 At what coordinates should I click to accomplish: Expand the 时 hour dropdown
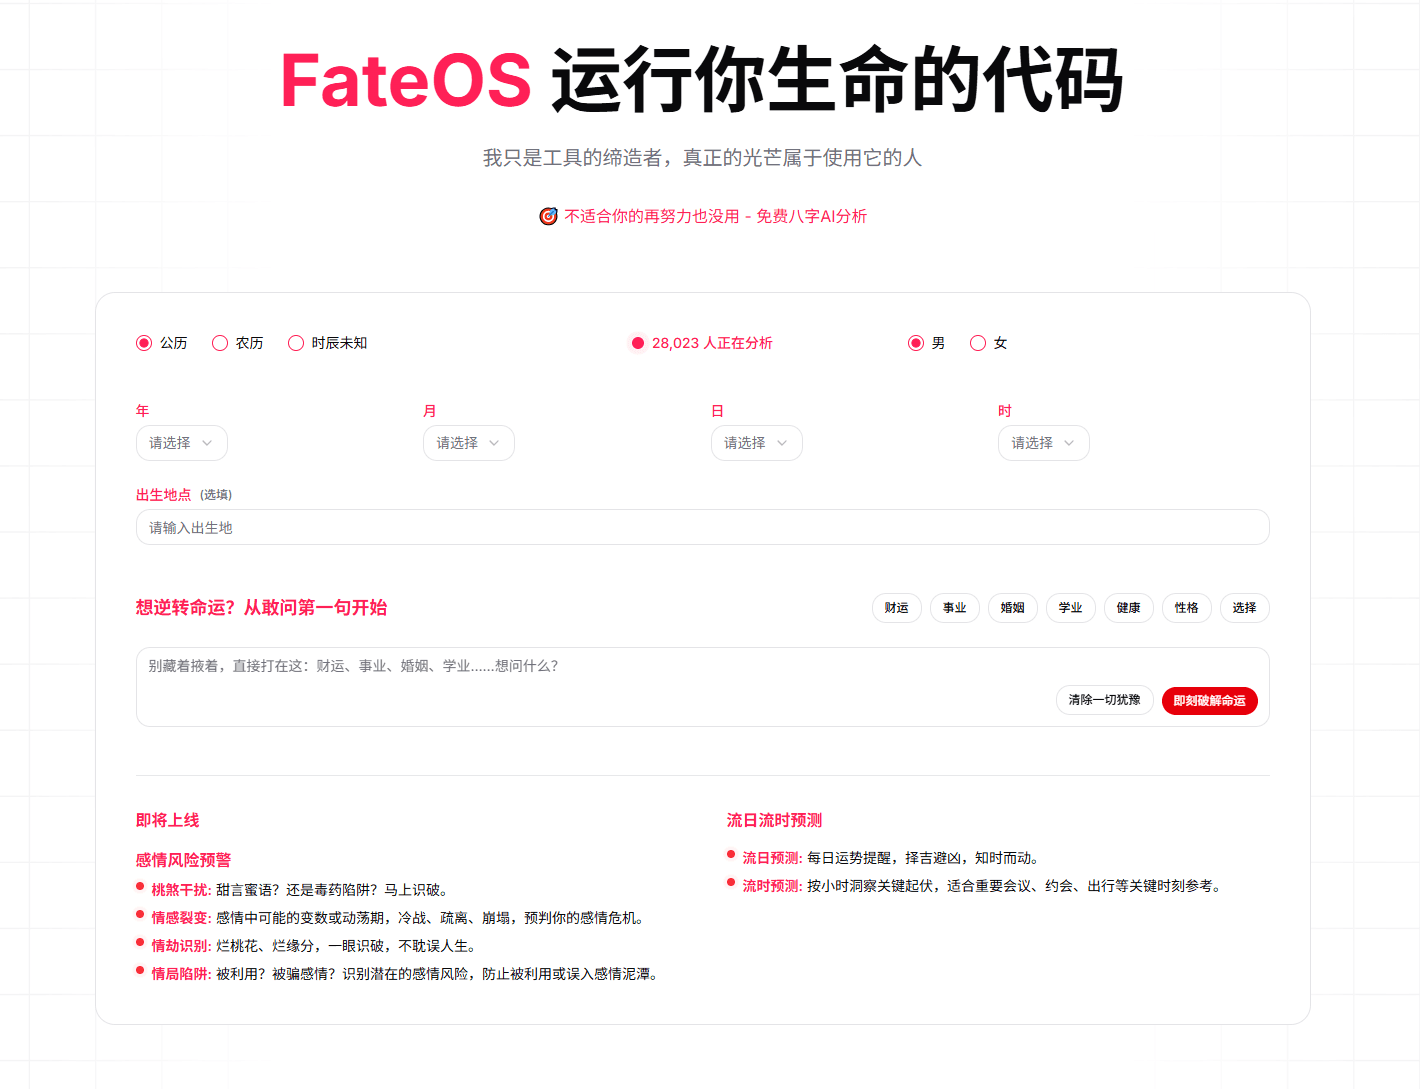(x=1044, y=443)
